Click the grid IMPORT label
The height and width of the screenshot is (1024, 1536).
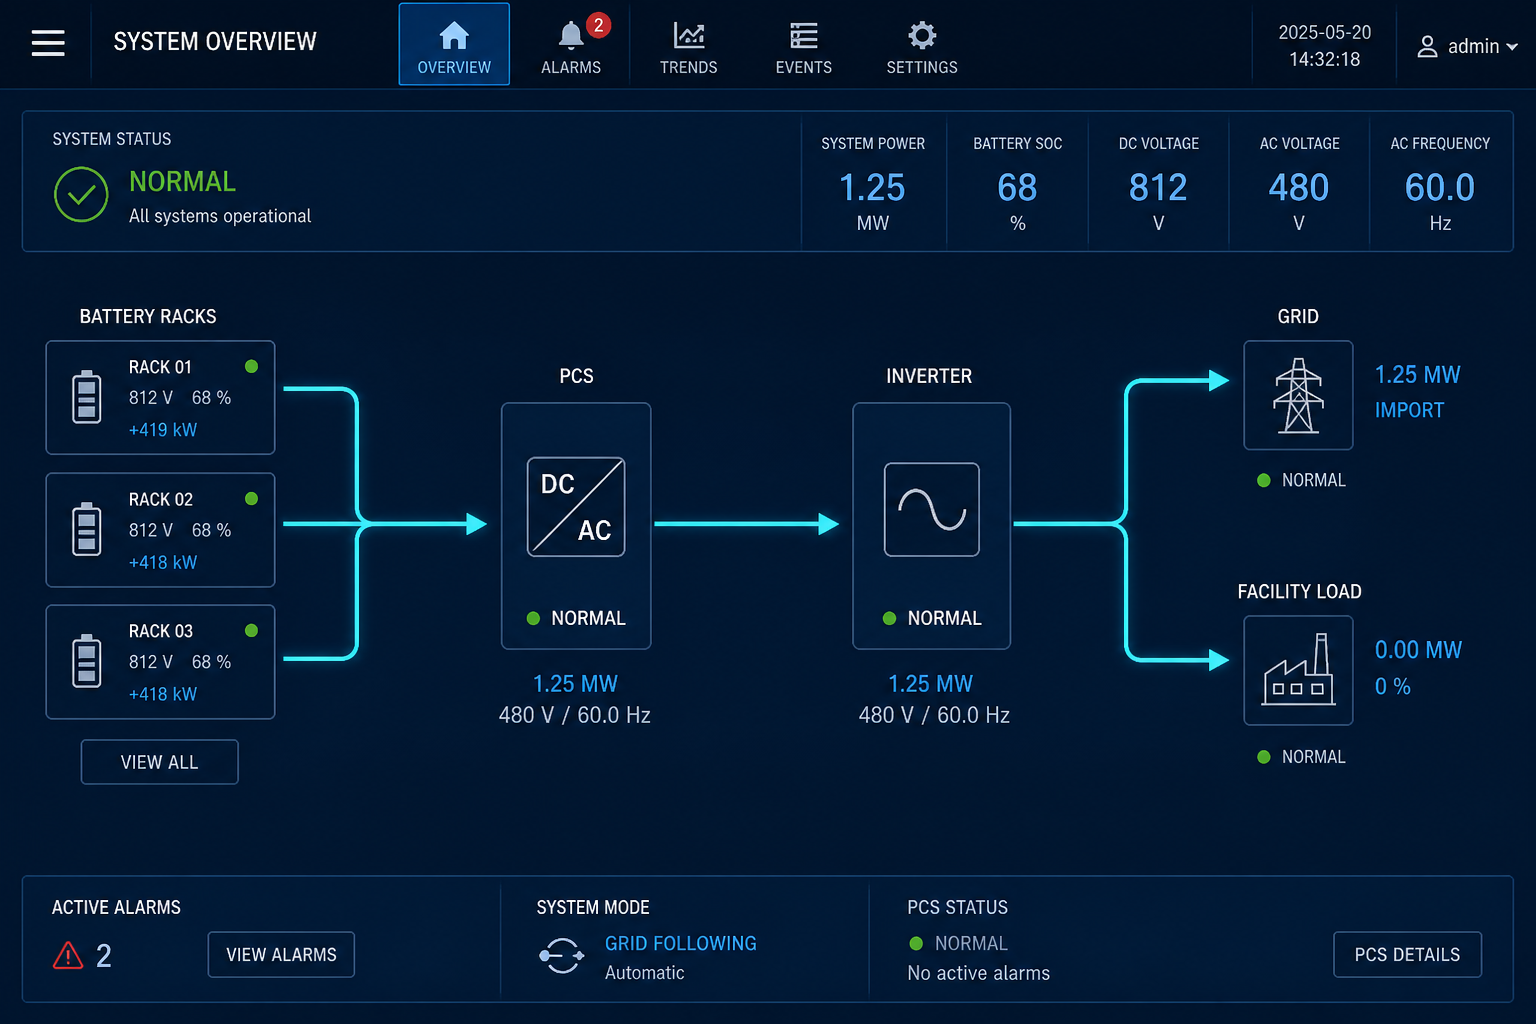tap(1409, 410)
